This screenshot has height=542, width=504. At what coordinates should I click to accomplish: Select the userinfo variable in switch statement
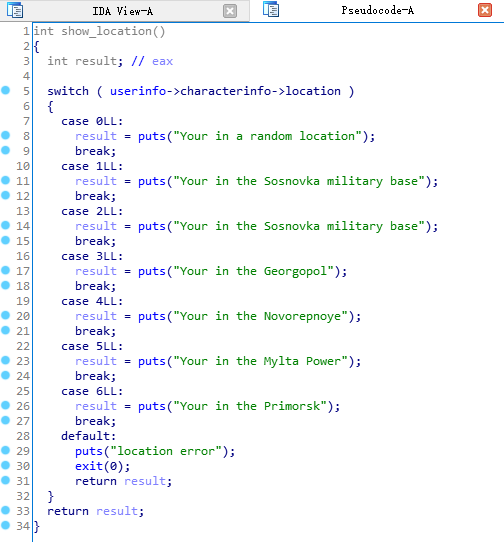138,91
